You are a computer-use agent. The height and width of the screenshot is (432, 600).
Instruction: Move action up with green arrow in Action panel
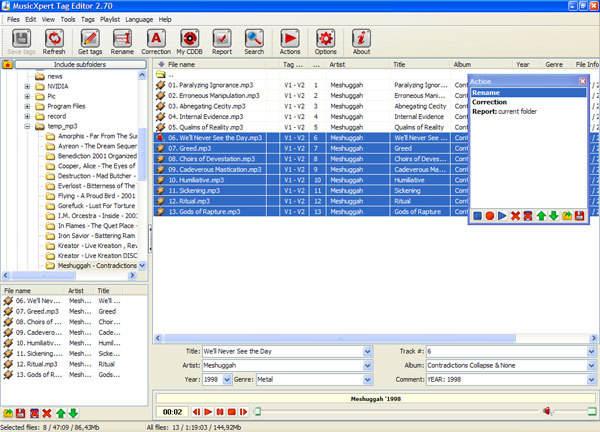coord(541,216)
